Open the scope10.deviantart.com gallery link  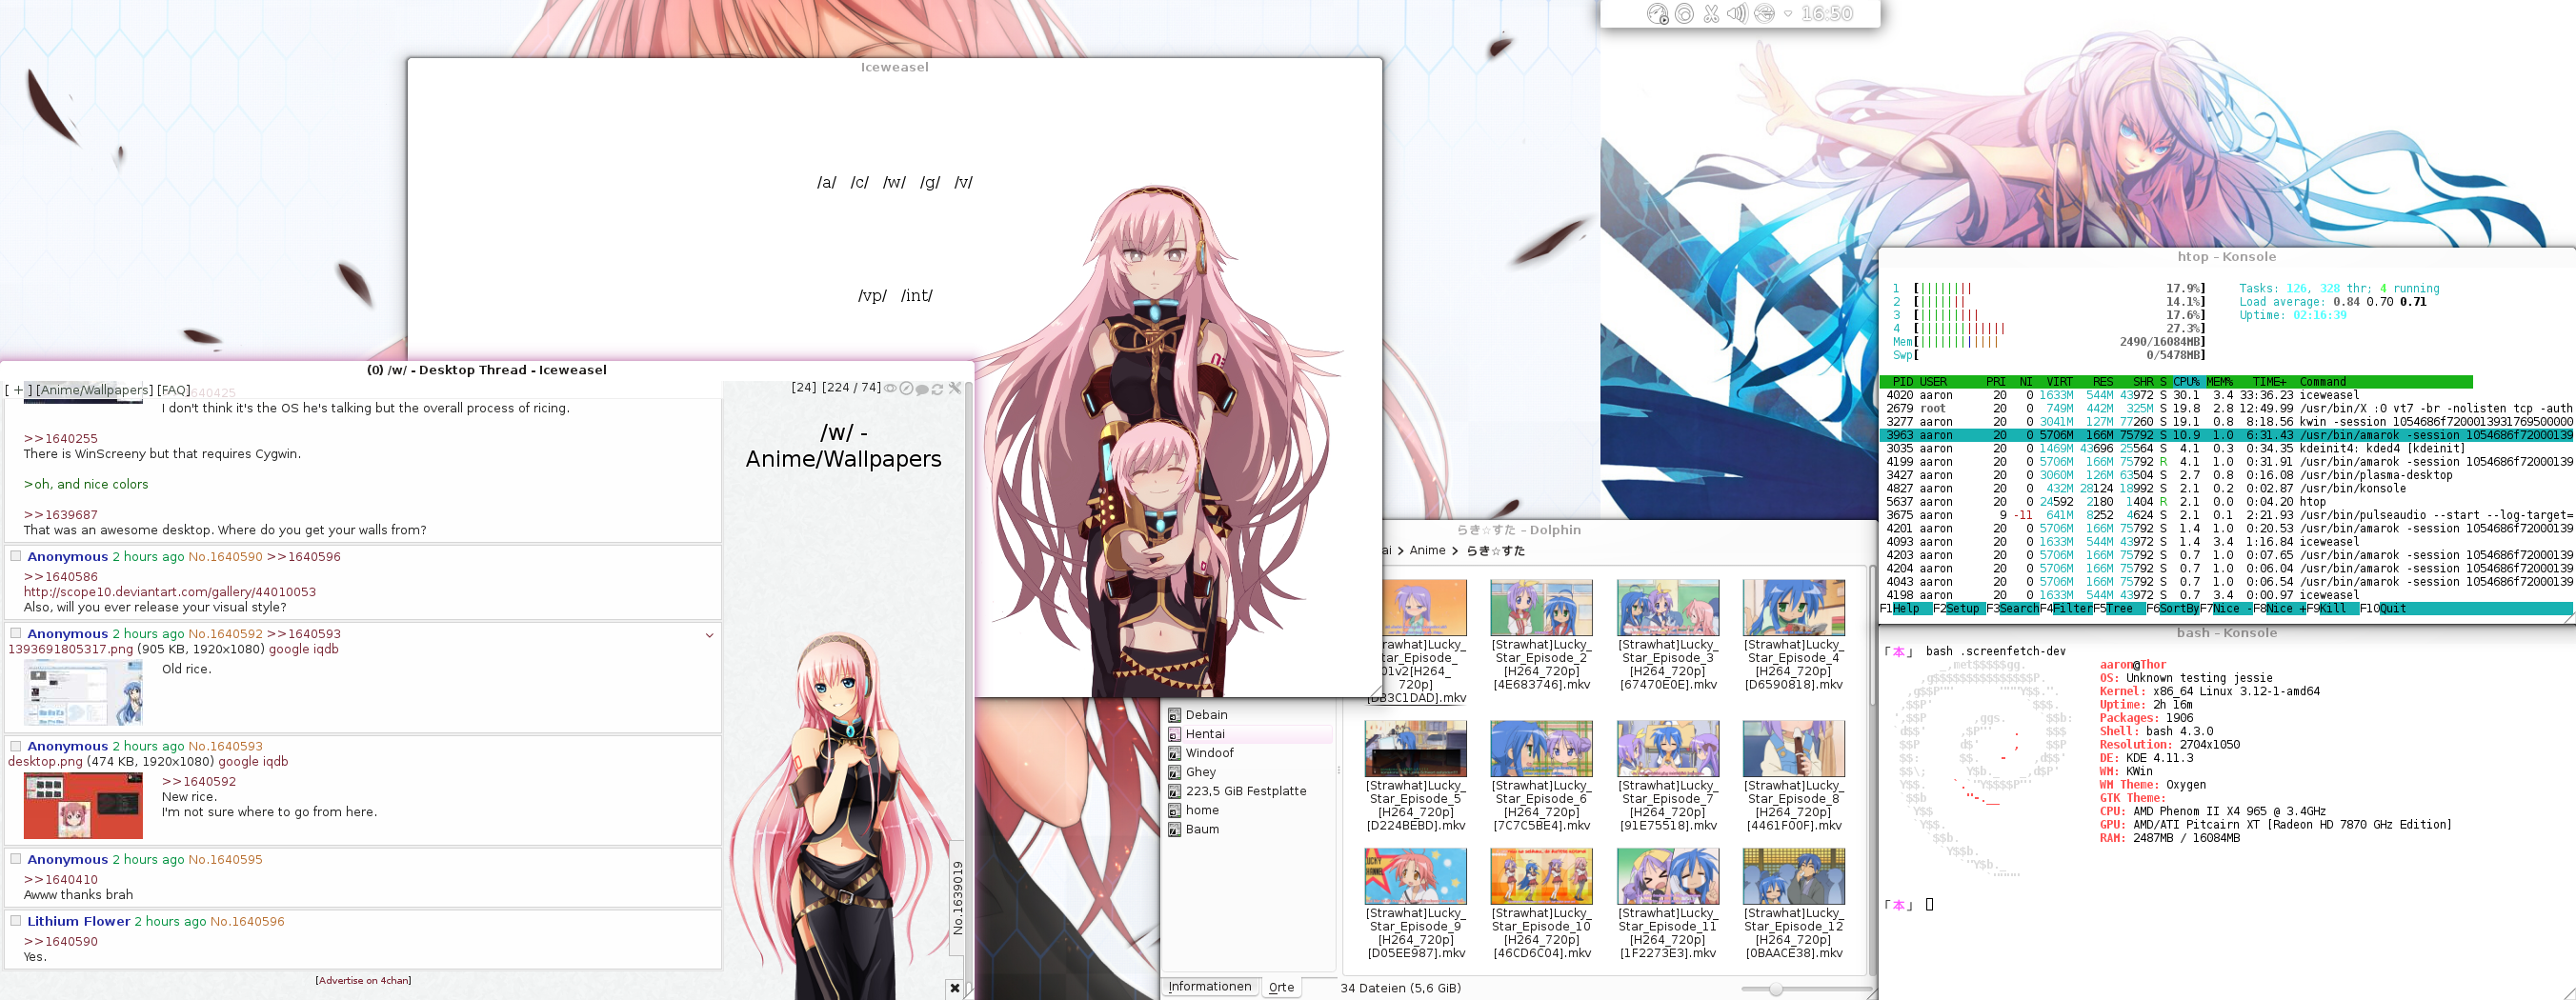pos(170,592)
